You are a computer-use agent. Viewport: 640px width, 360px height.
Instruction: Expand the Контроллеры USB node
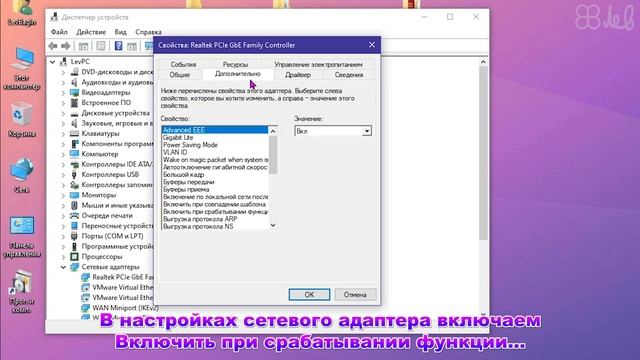tap(63, 175)
